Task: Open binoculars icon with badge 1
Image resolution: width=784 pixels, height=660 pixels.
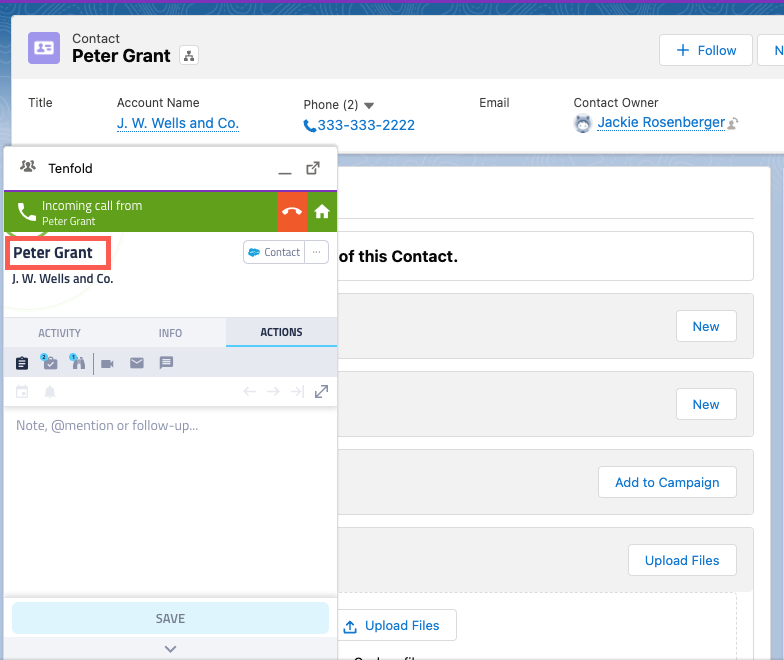Action: pyautogui.click(x=78, y=362)
